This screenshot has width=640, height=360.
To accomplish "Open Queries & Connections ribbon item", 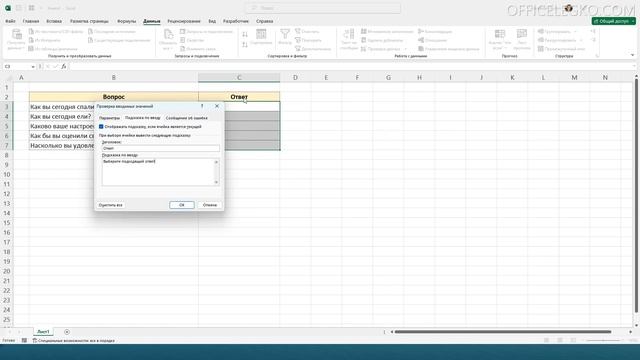I will tap(207, 31).
